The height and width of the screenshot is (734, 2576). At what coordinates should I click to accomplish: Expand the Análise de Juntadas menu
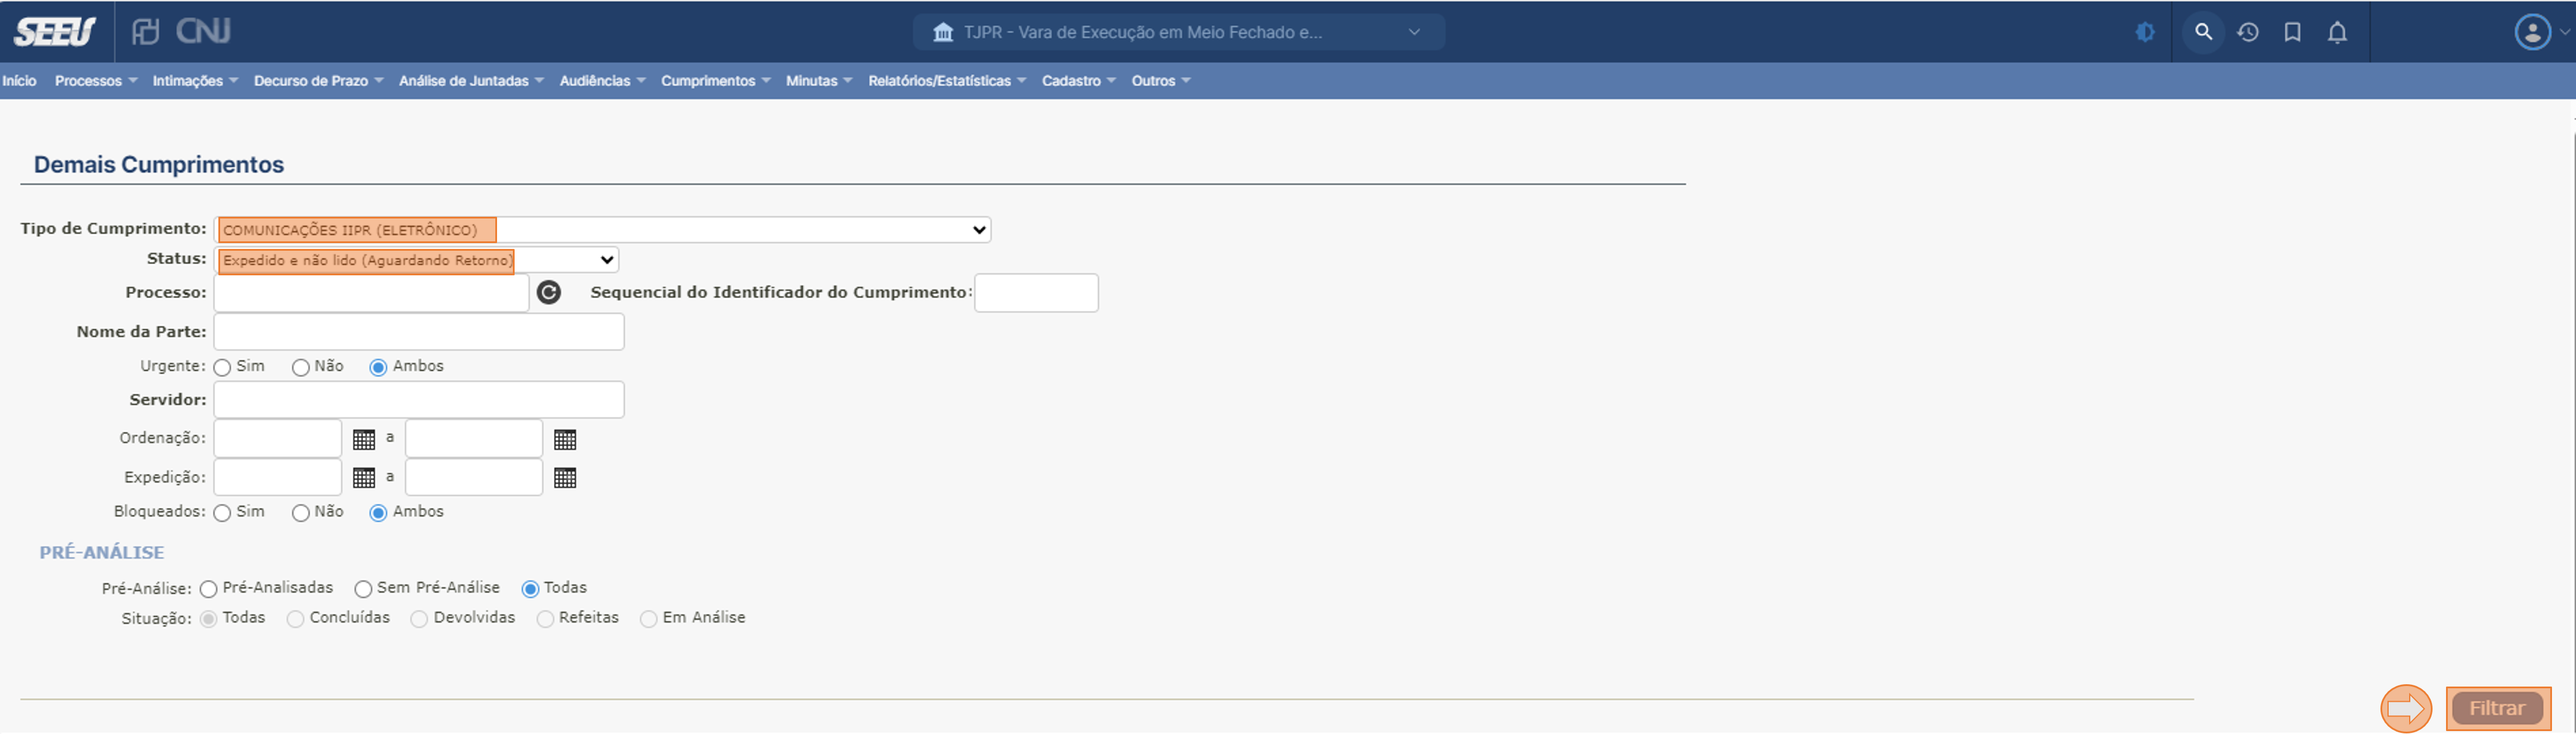click(x=471, y=81)
